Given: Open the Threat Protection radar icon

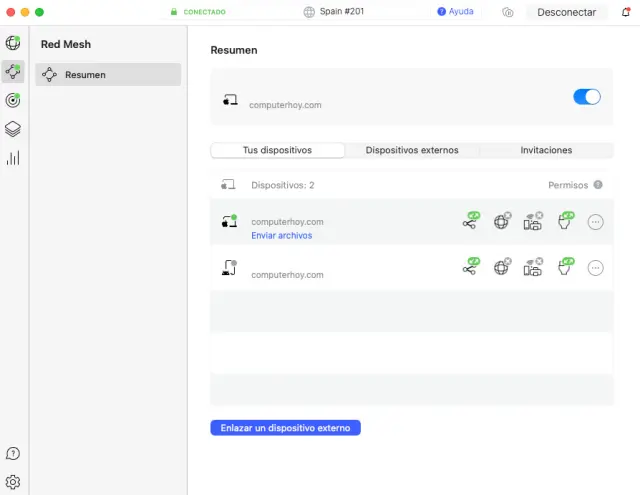Looking at the screenshot, I should pos(13,100).
